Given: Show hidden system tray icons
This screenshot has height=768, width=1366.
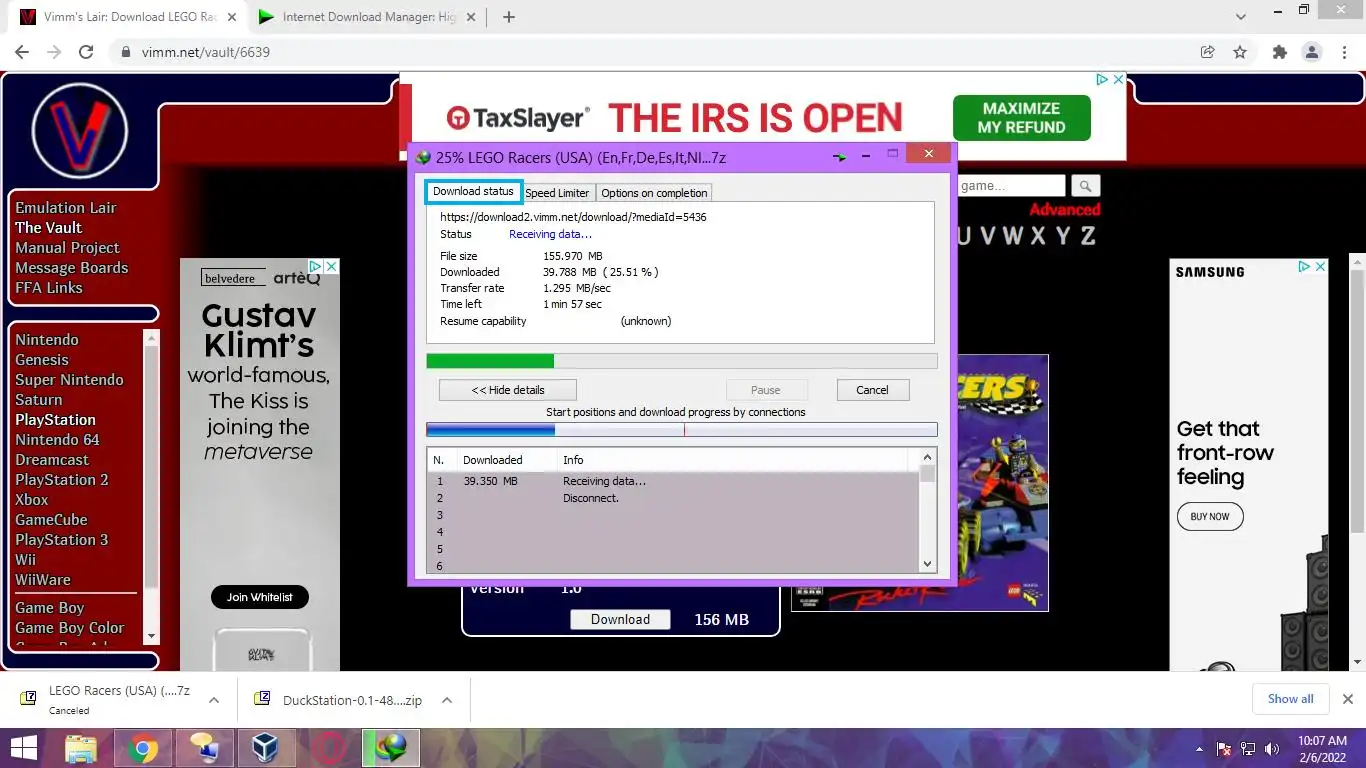Looking at the screenshot, I should (x=1199, y=748).
